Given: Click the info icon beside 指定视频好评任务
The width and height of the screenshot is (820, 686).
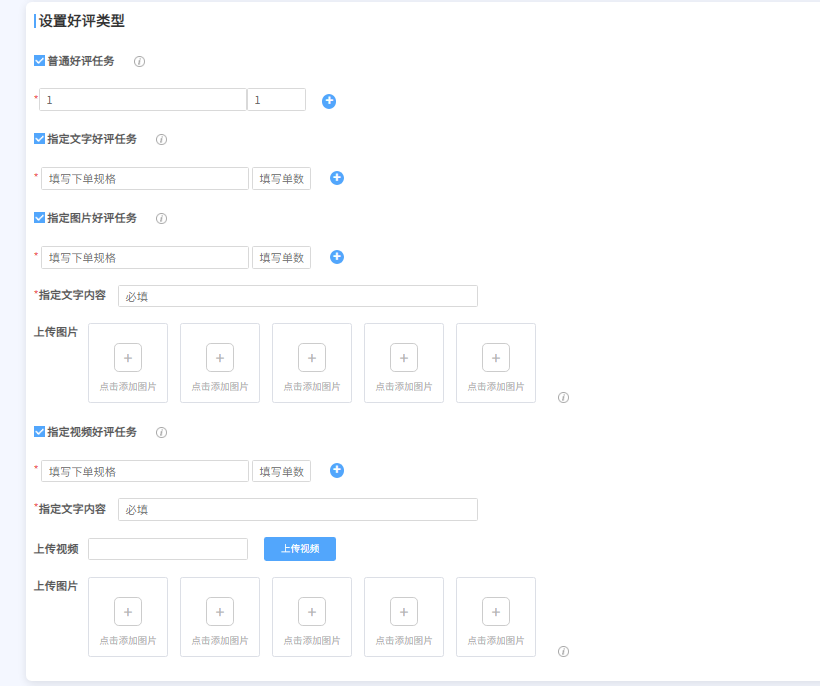Looking at the screenshot, I should coord(161,432).
